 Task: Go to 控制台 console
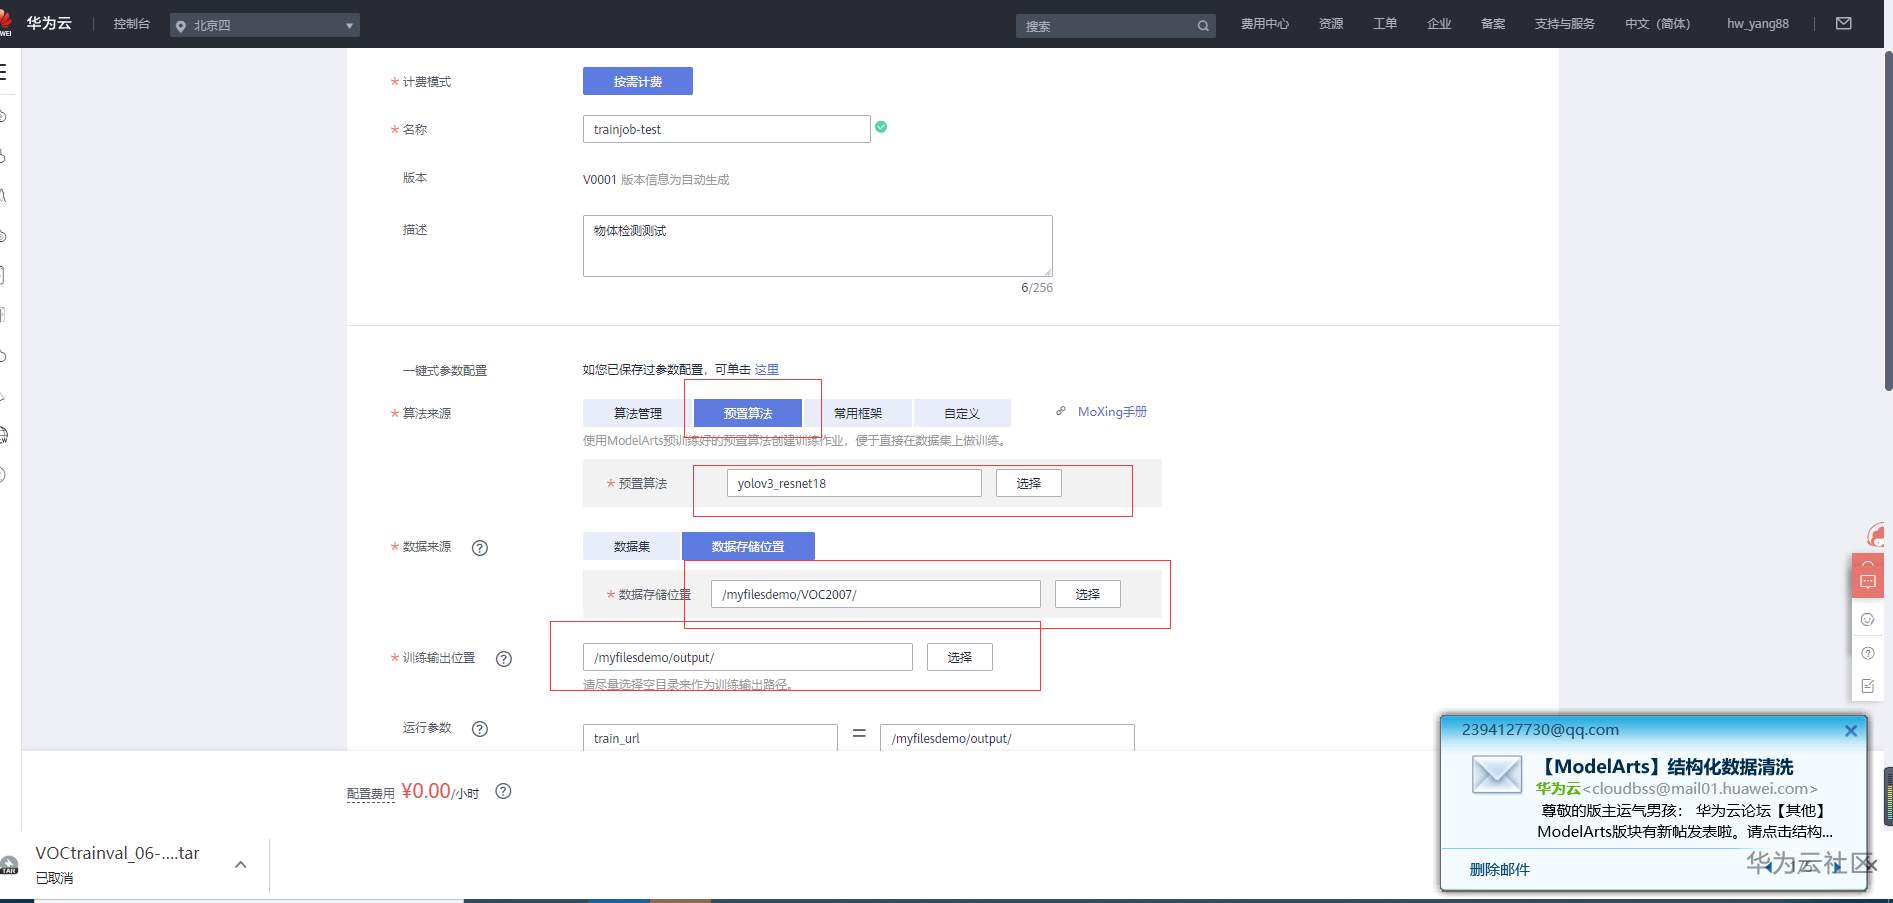pos(132,24)
